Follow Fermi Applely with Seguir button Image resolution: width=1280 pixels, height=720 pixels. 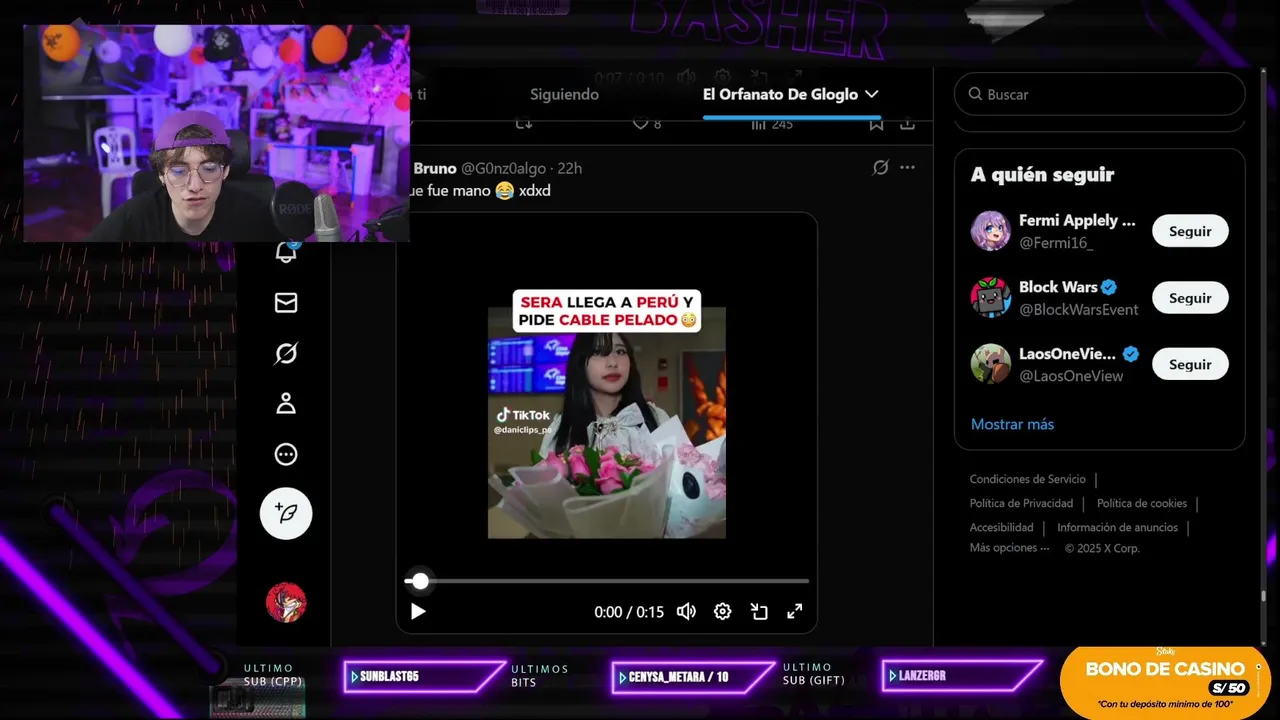tap(1190, 231)
